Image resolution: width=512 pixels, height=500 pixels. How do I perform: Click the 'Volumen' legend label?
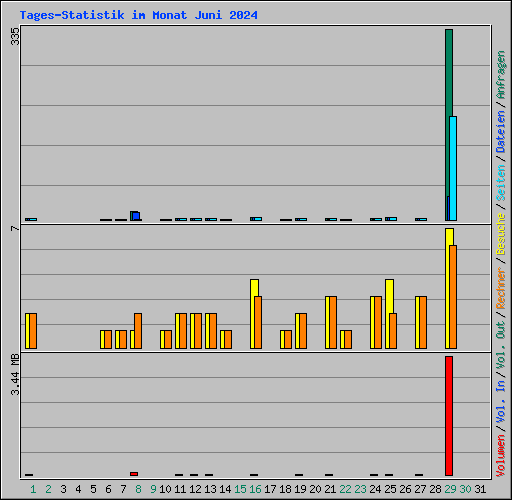[501, 456]
